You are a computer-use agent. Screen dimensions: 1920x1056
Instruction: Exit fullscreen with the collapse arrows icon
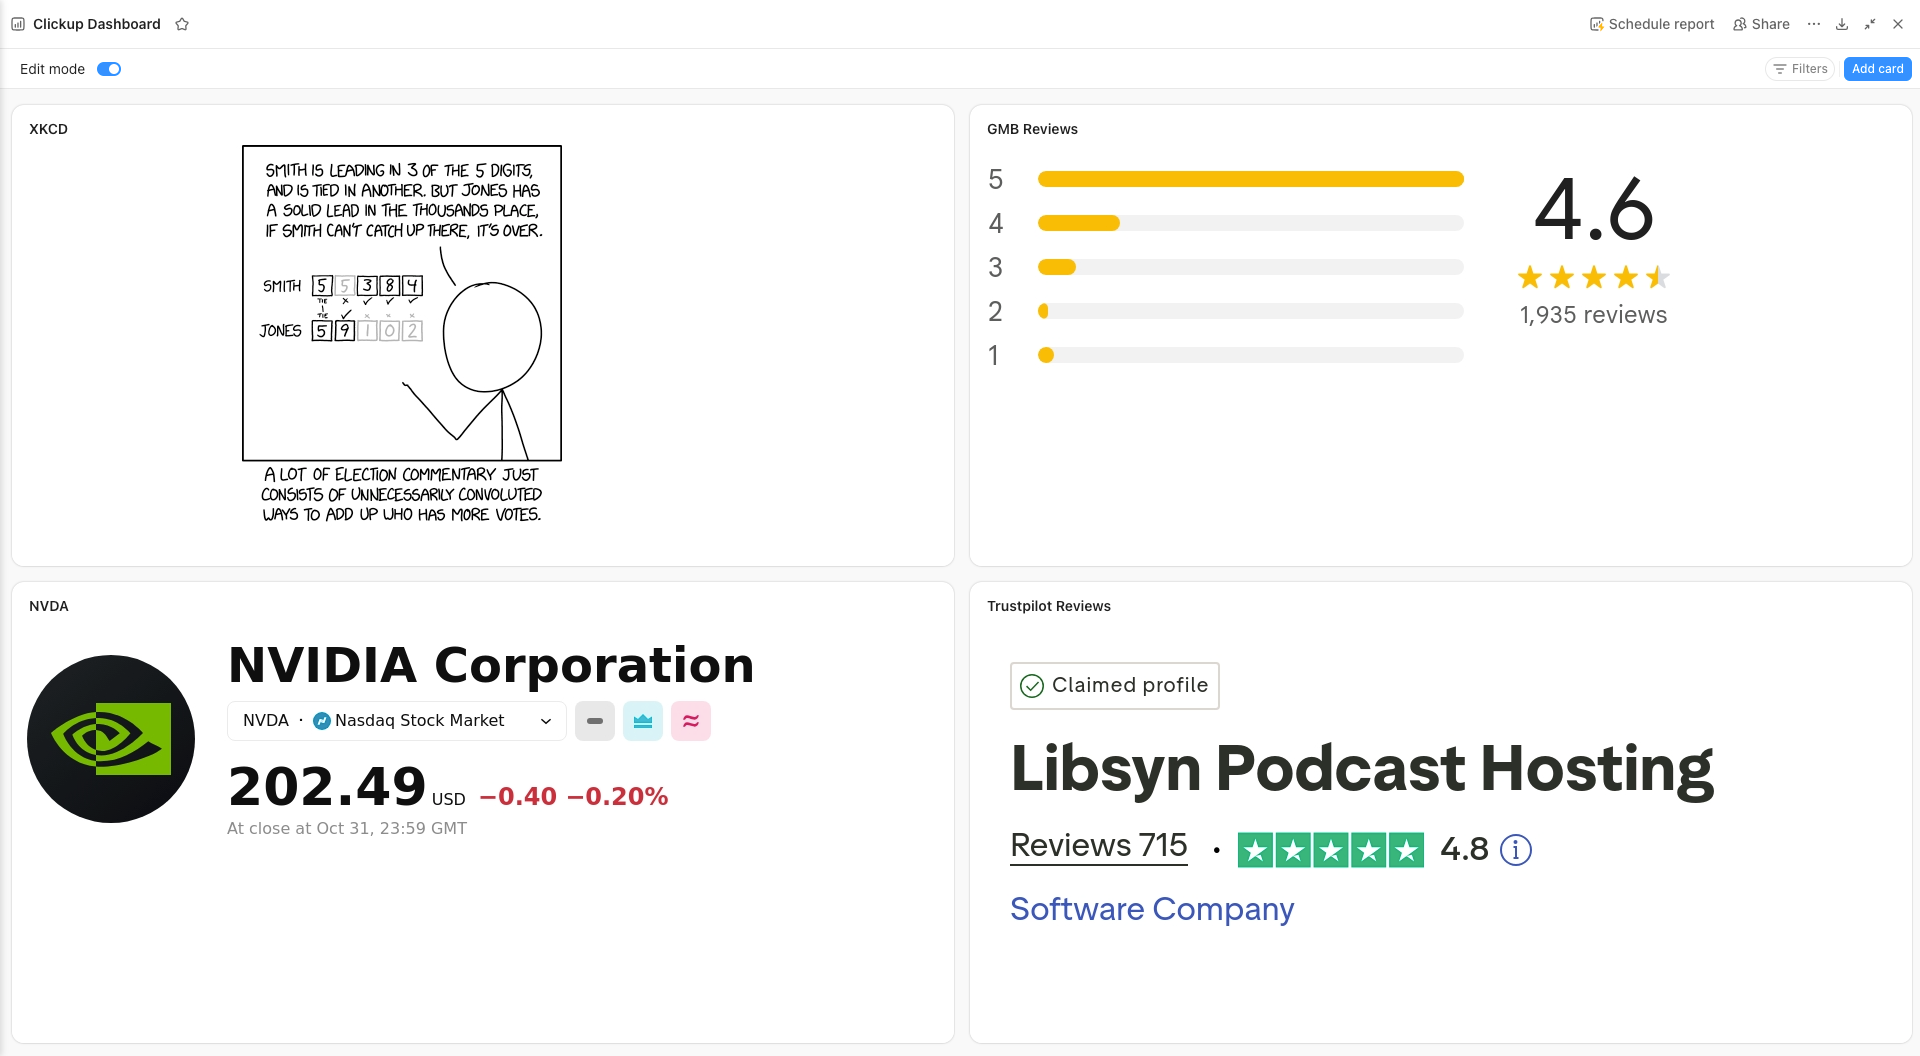point(1870,24)
